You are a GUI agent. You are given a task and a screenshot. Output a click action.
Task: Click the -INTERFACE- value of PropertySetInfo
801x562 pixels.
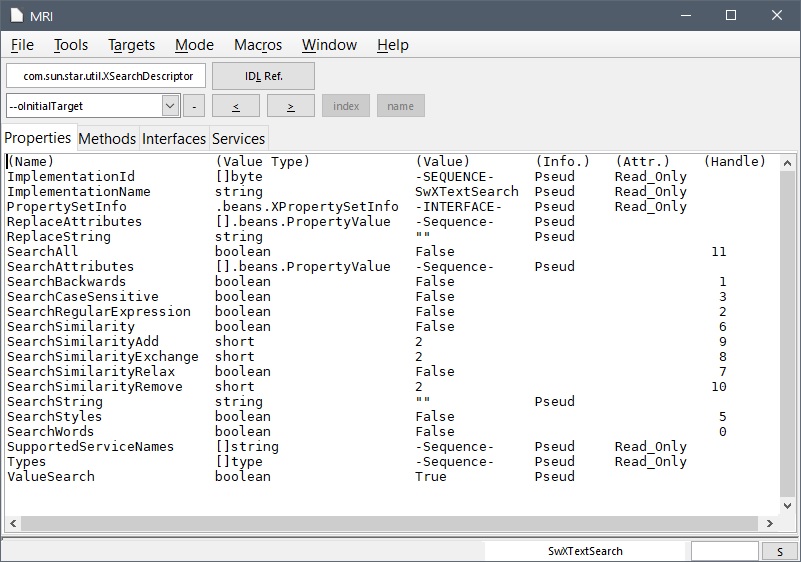(x=459, y=206)
